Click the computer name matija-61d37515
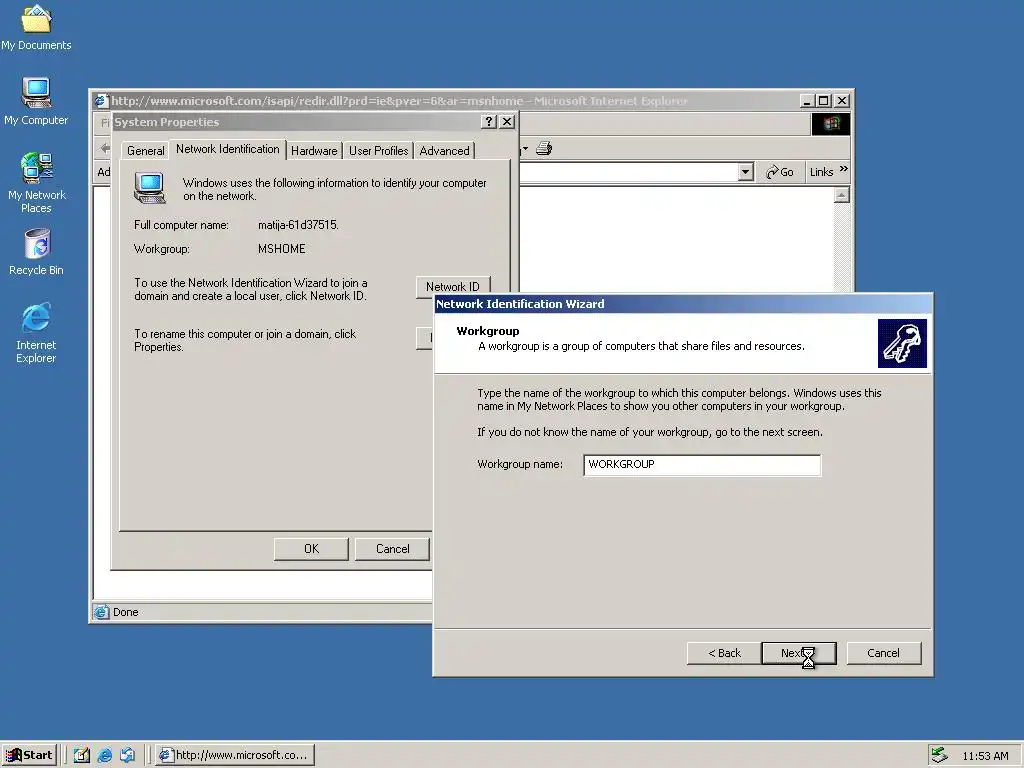The width and height of the screenshot is (1024, 768). pos(298,225)
